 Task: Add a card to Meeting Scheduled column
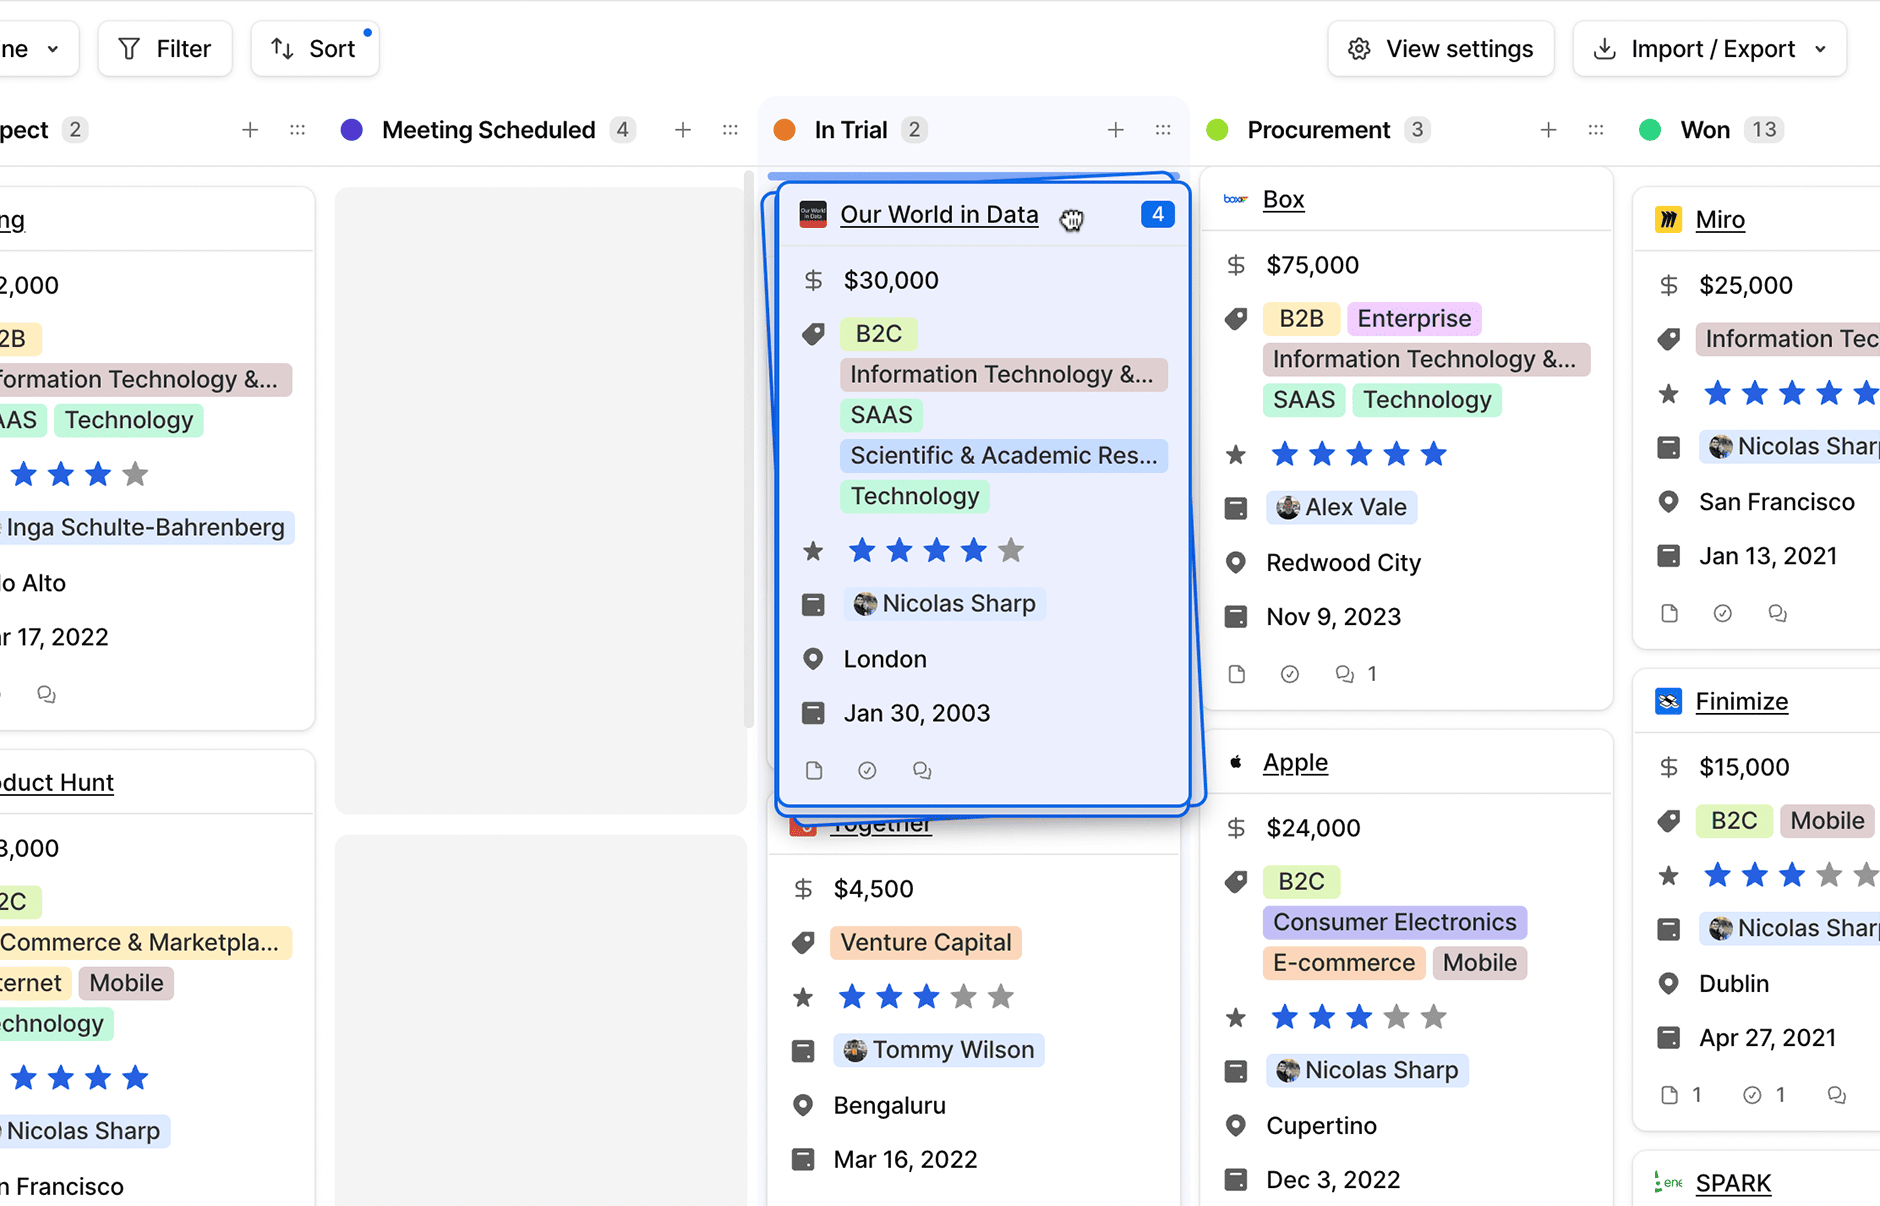(683, 130)
